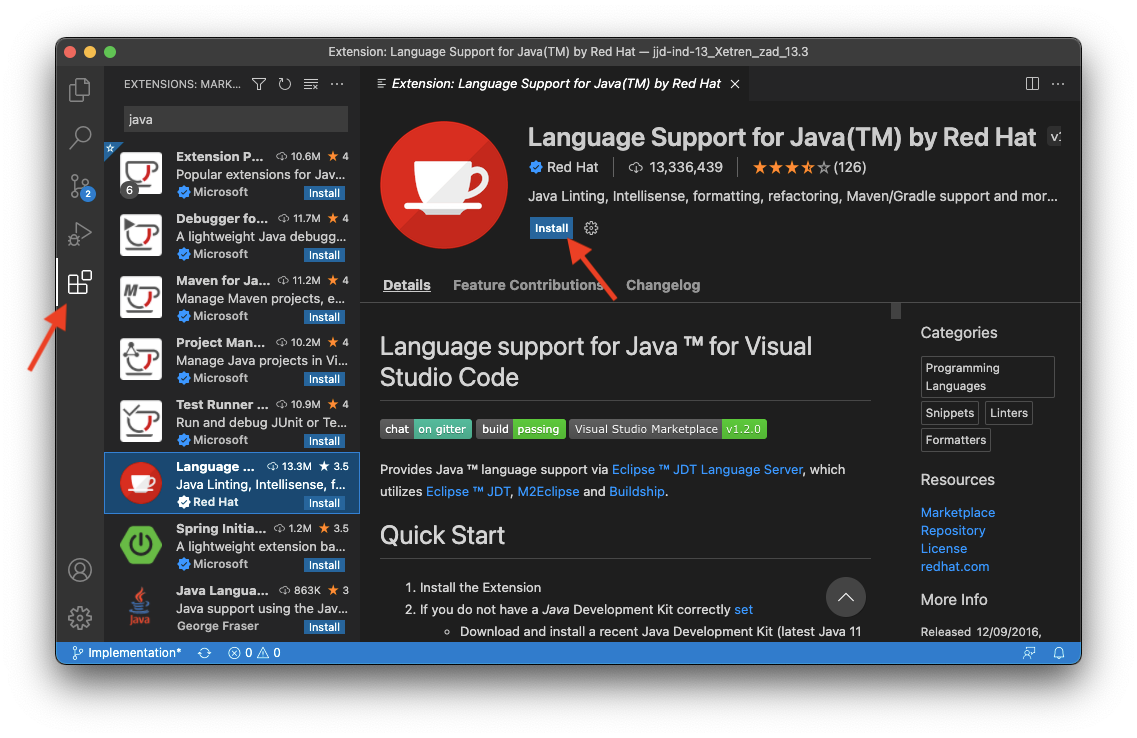
Task: Install Red Hat Language extension from the list
Action: coord(324,503)
